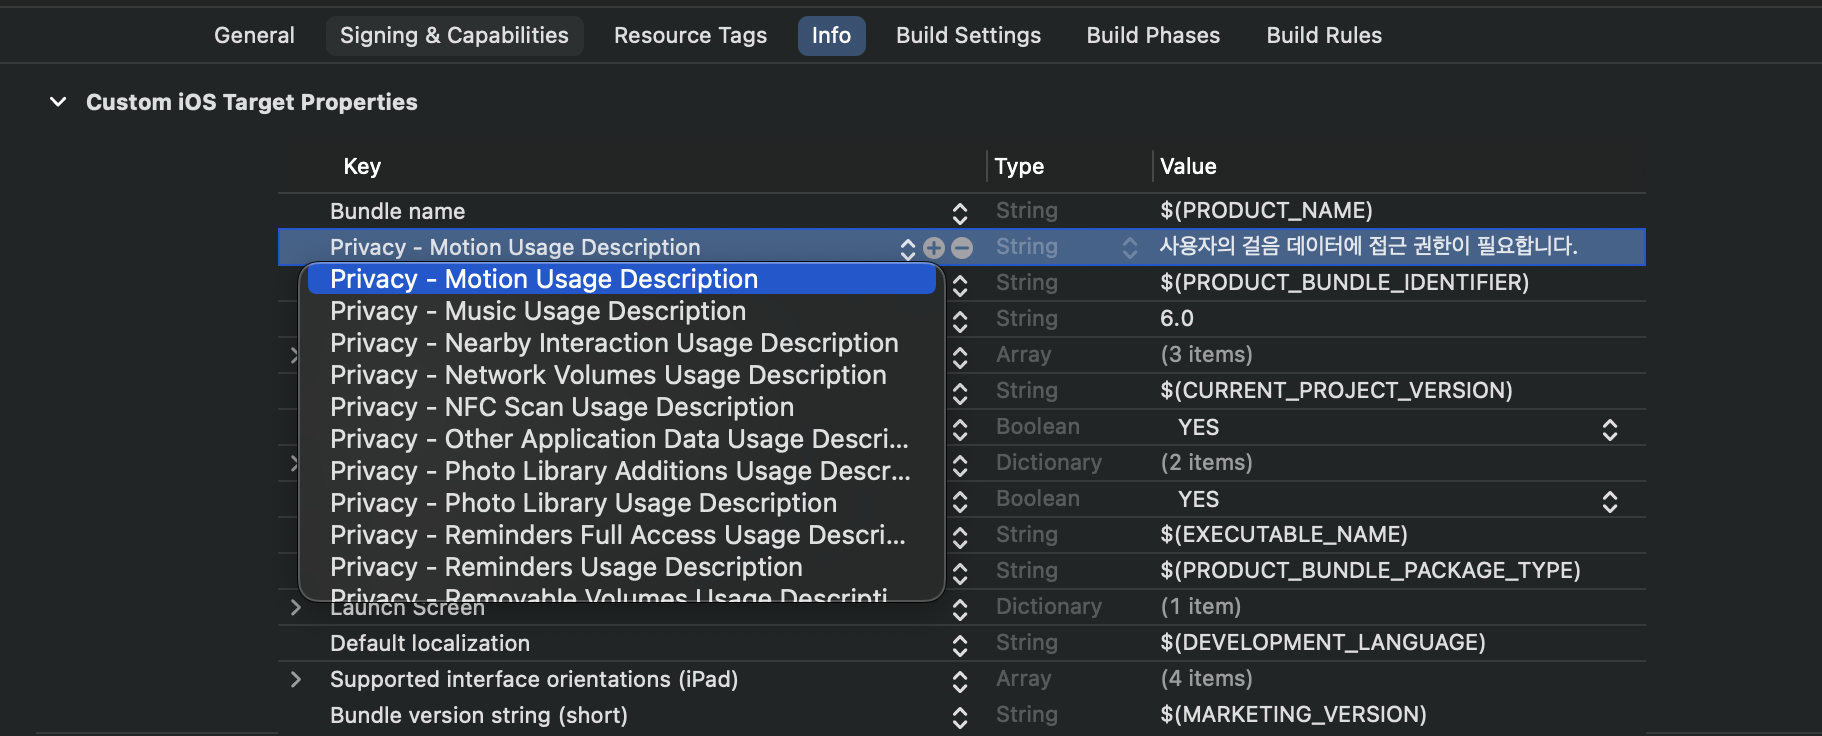1822x736 pixels.
Task: Expand the Launch Screen row
Action: tap(295, 608)
